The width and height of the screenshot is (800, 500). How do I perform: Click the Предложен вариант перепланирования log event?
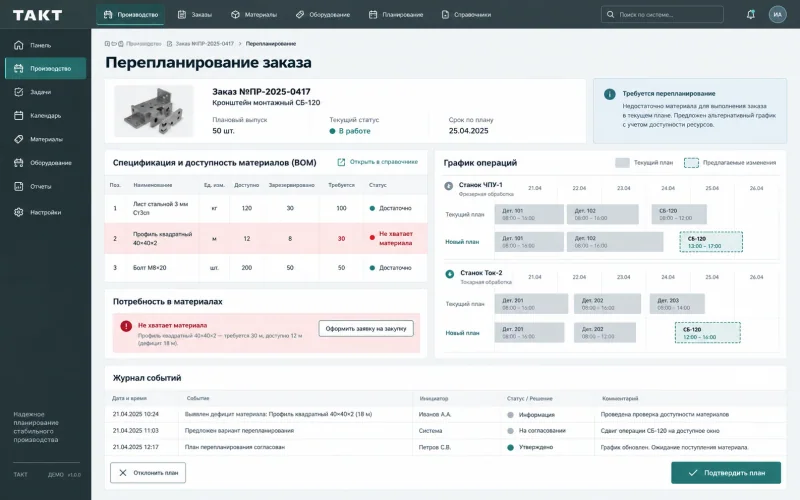pyautogui.click(x=239, y=431)
